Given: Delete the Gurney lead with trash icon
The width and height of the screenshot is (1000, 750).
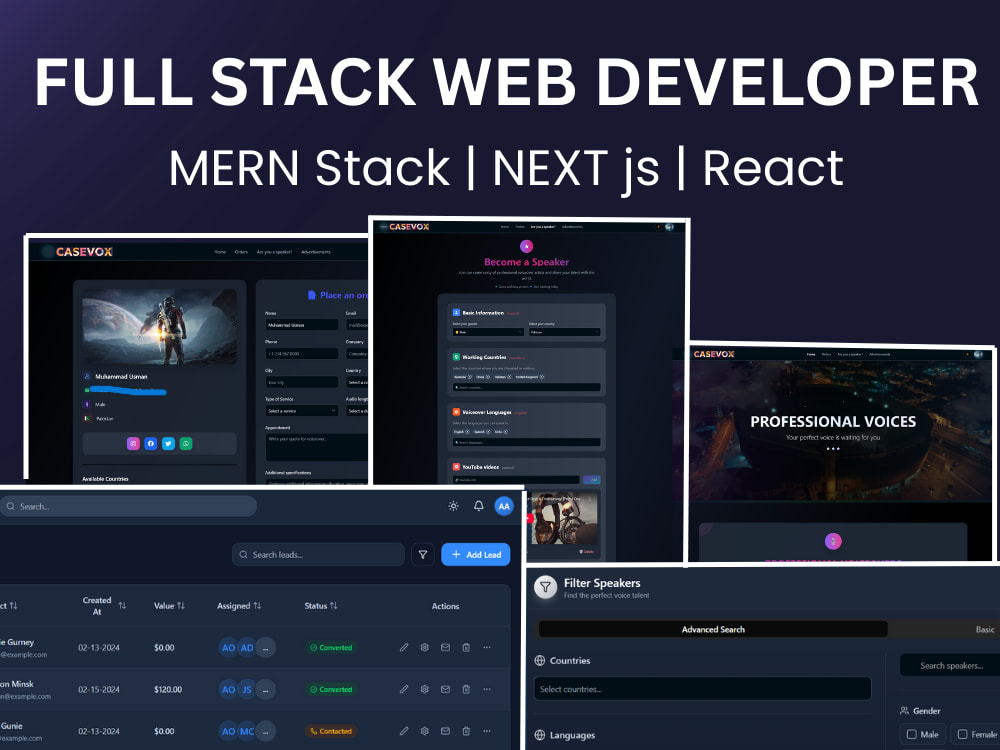Looking at the screenshot, I should pos(466,647).
